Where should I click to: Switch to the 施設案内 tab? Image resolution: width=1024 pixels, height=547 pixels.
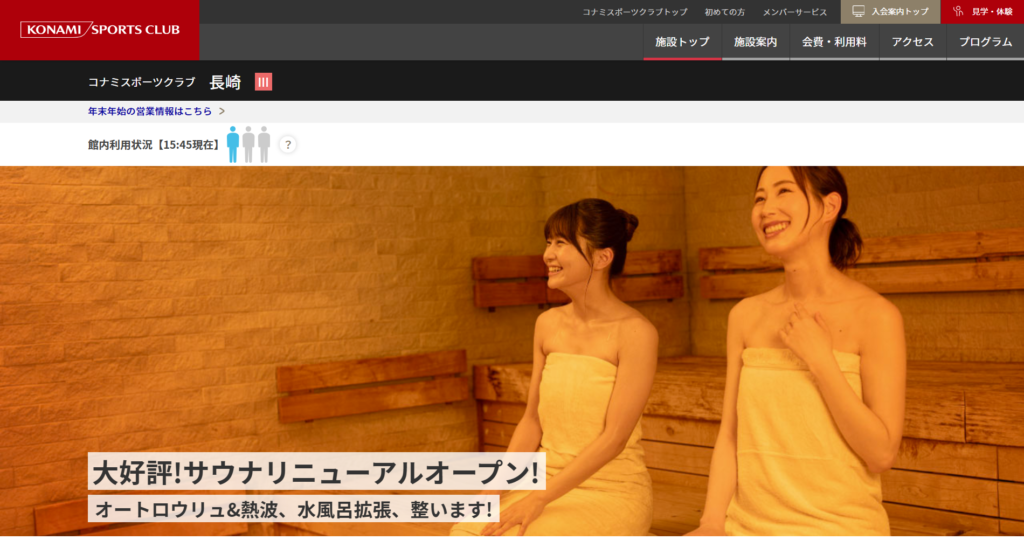pyautogui.click(x=755, y=42)
